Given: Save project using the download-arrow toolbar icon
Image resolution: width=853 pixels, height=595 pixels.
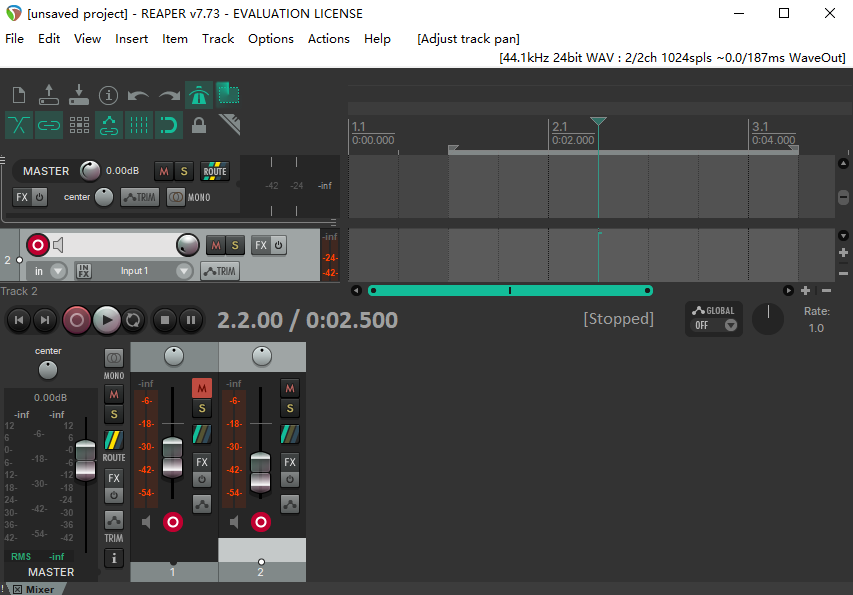Looking at the screenshot, I should pyautogui.click(x=79, y=95).
